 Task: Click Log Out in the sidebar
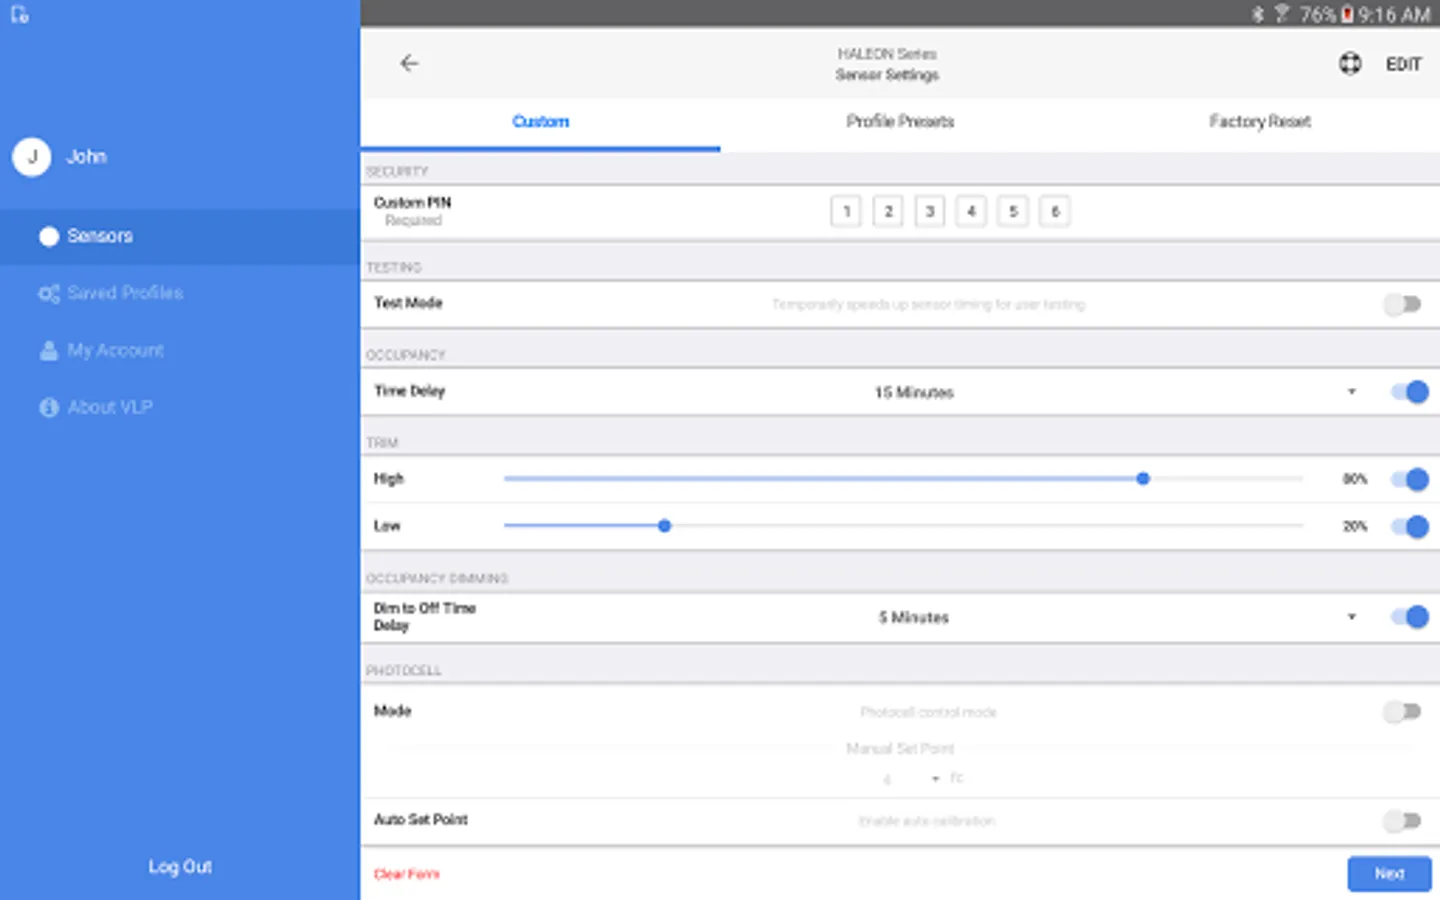click(x=180, y=867)
